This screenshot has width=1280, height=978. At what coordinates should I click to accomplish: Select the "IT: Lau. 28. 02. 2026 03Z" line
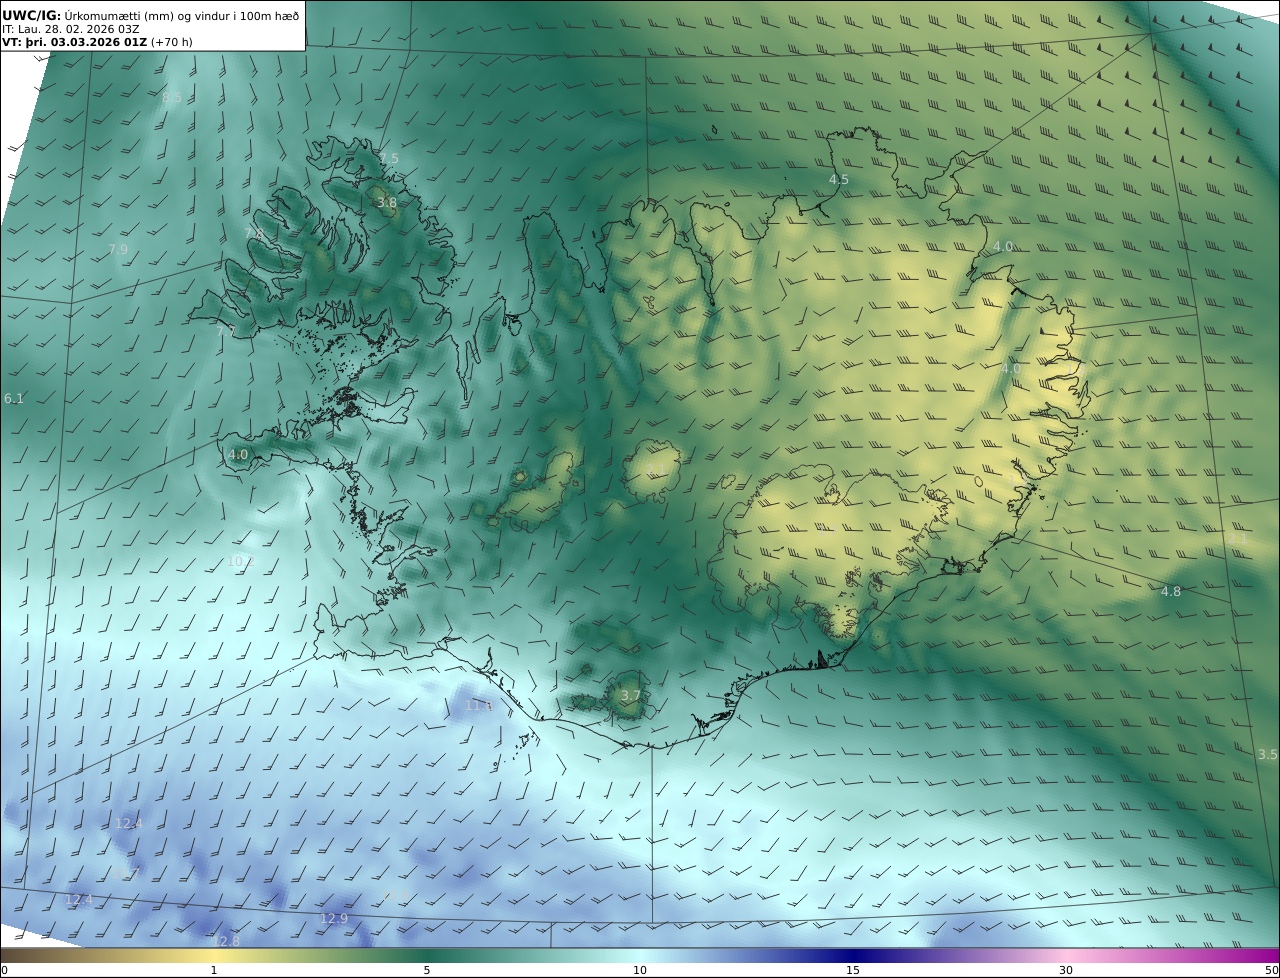71,29
